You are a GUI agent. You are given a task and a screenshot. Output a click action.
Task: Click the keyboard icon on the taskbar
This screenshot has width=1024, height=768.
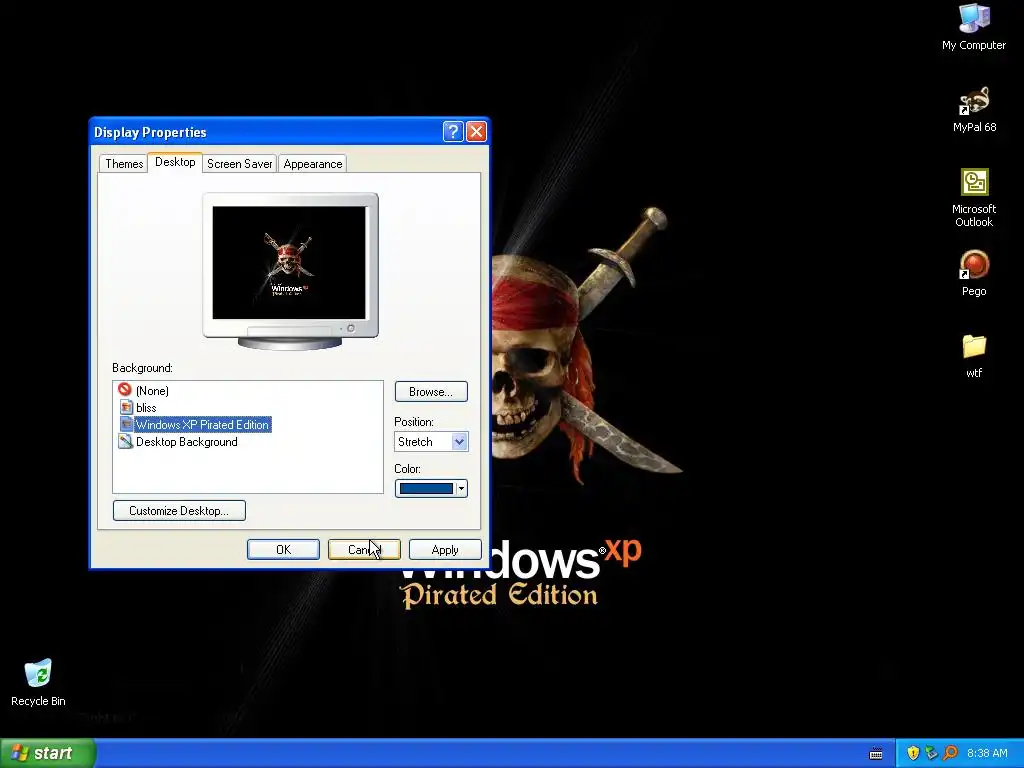[876, 754]
